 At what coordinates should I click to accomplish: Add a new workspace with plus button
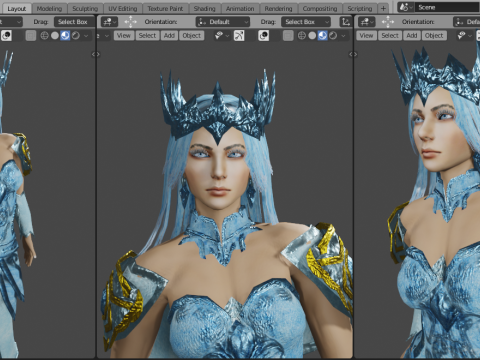tap(383, 8)
